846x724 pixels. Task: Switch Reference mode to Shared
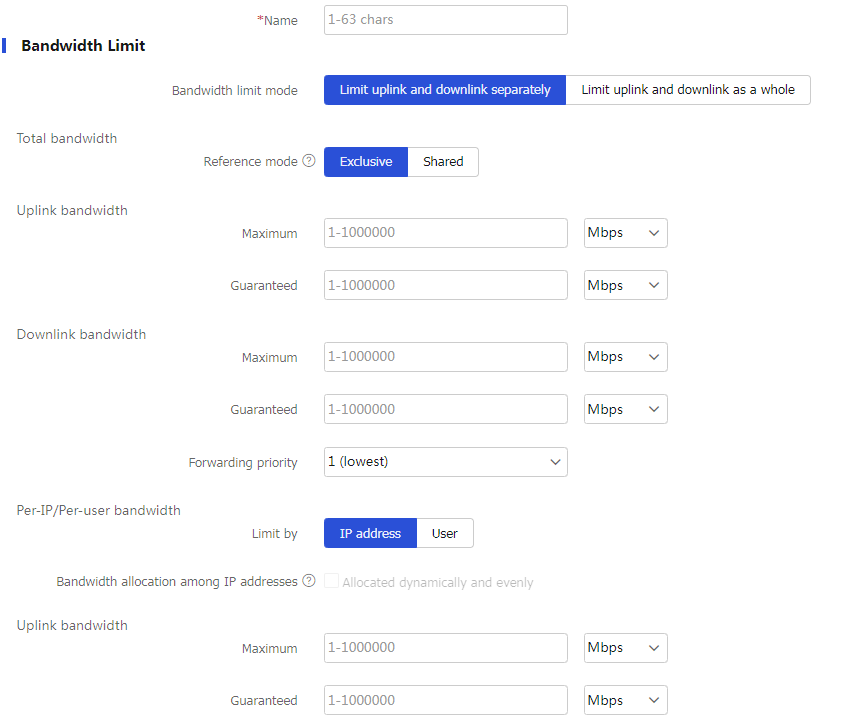pos(443,162)
